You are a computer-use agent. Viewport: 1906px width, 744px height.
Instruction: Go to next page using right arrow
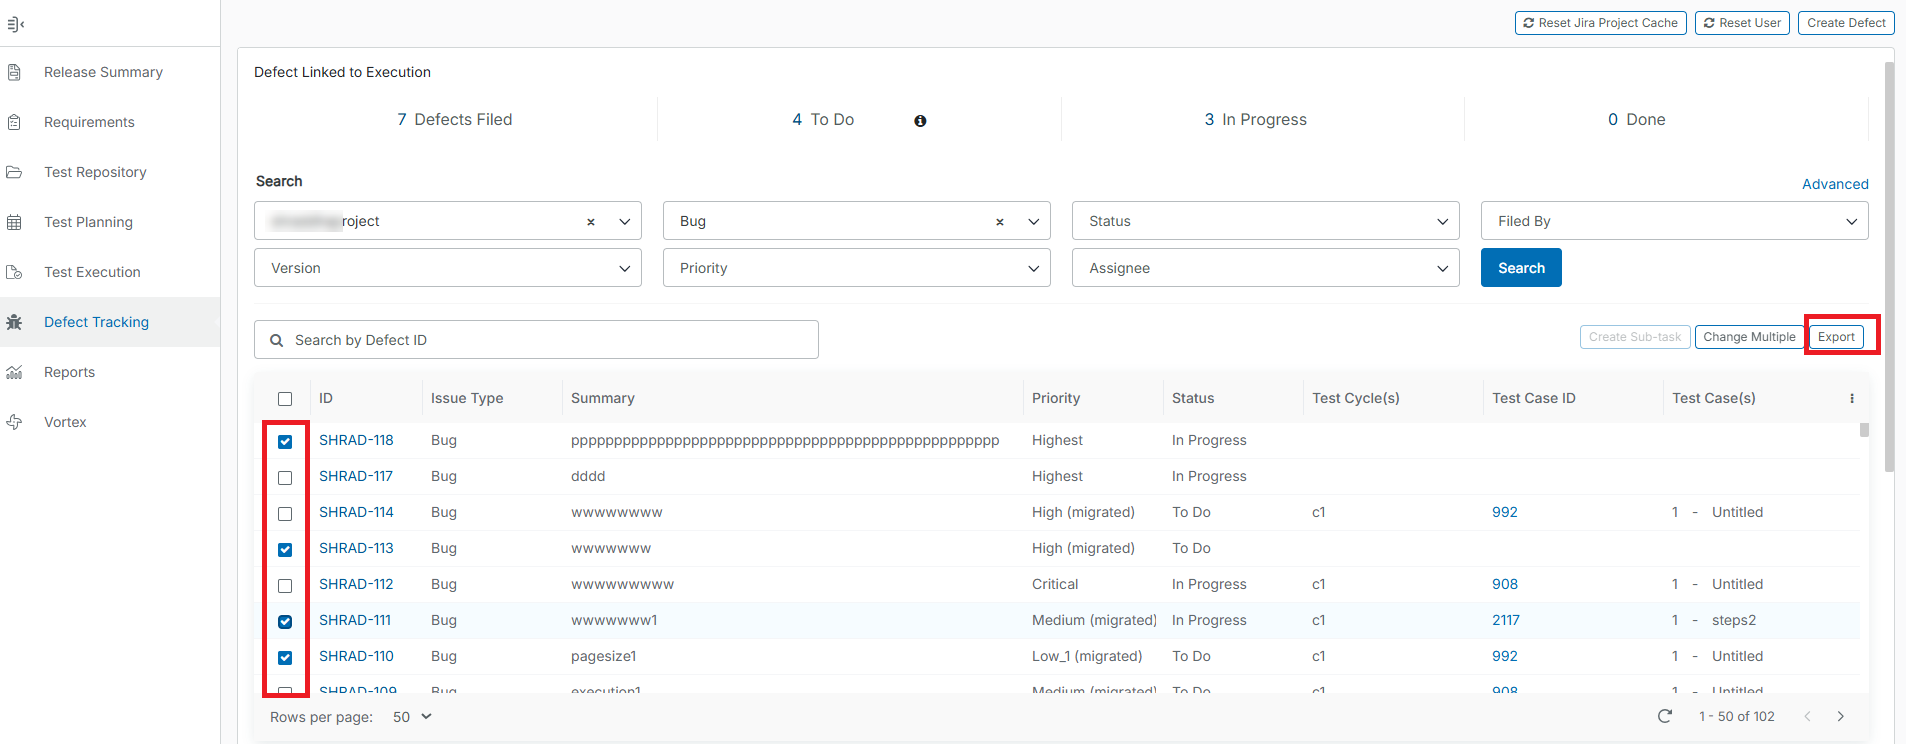[x=1840, y=716]
